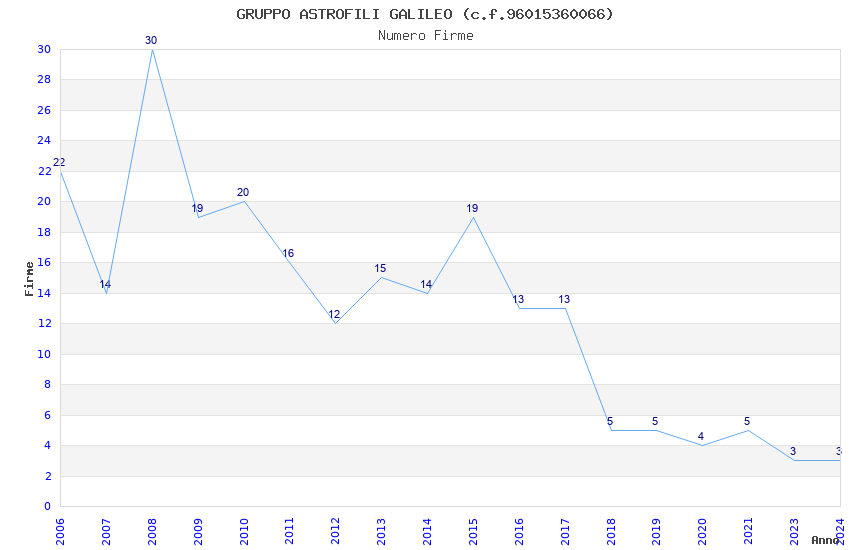Image resolution: width=850 pixels, height=550 pixels.
Task: Click the data label 12 for 2012
Action: 334,314
